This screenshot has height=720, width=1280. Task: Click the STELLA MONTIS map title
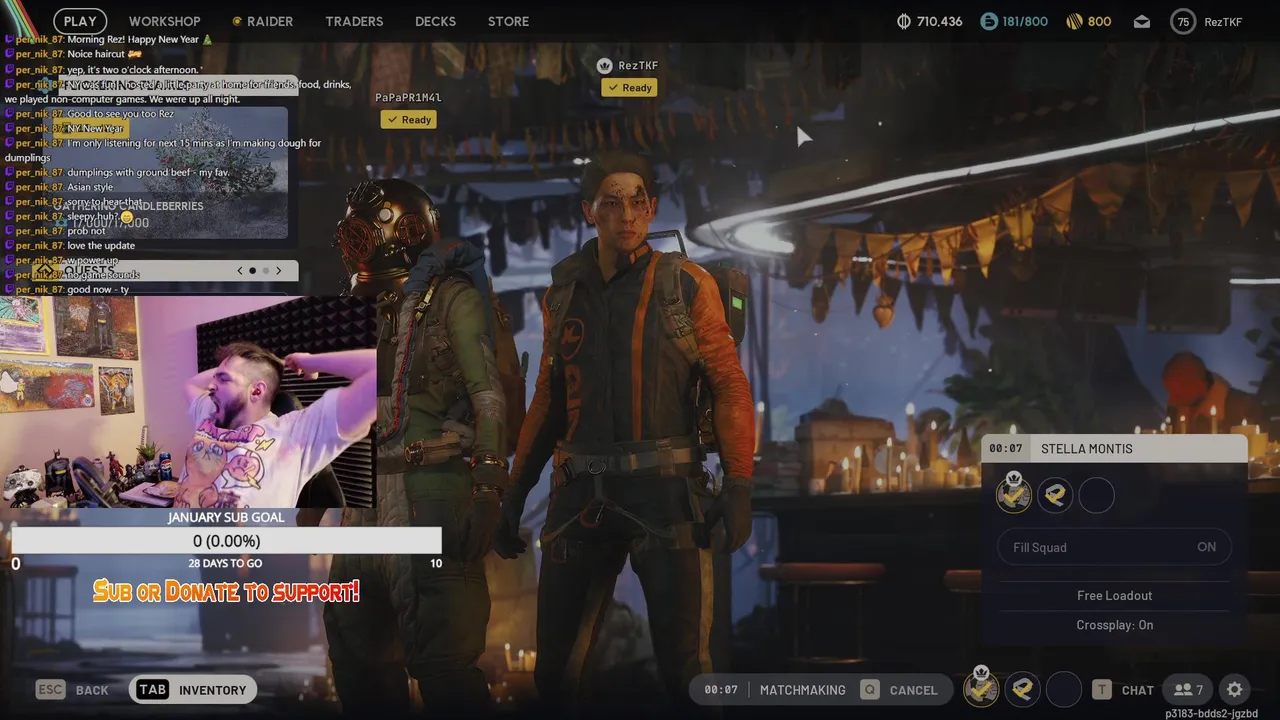coord(1087,448)
